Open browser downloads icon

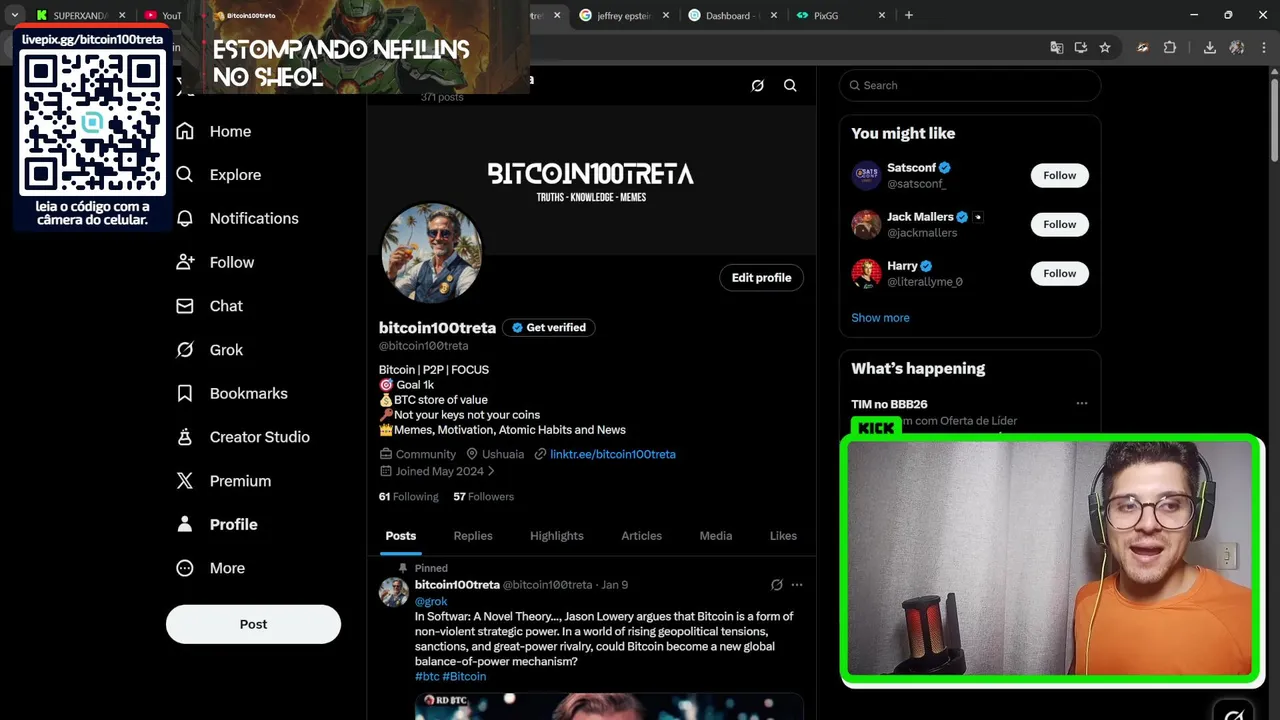pyautogui.click(x=1209, y=47)
